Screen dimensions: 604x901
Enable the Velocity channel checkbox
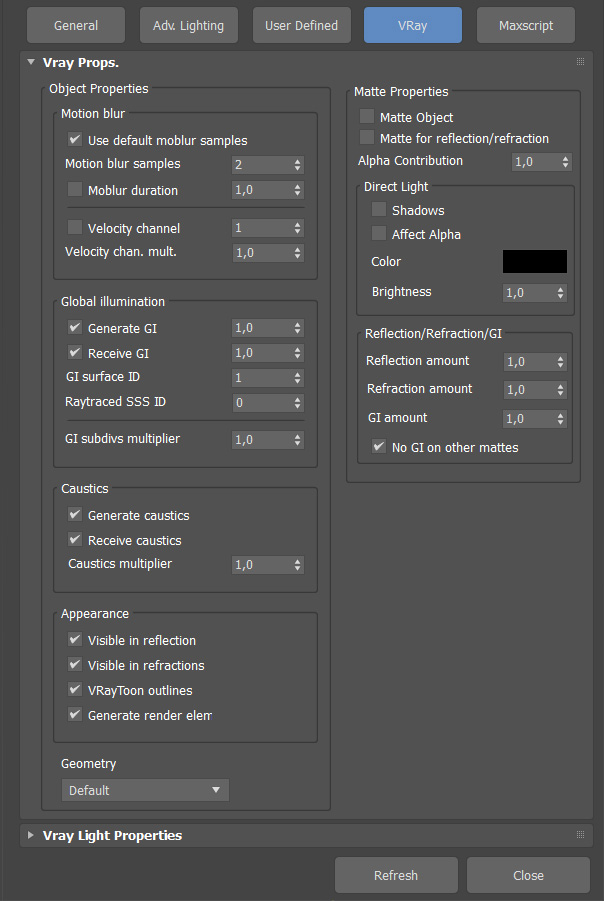pos(75,227)
